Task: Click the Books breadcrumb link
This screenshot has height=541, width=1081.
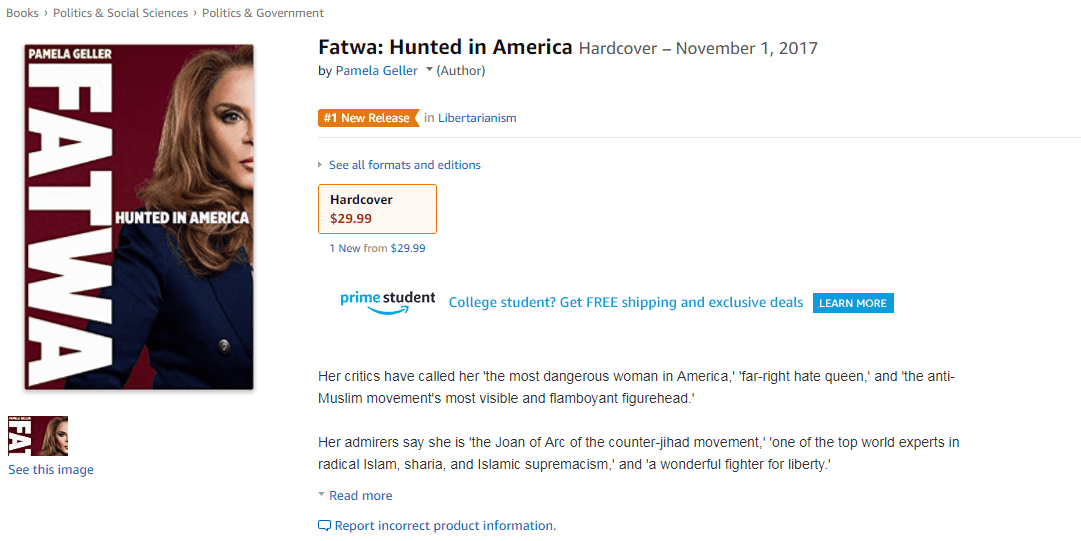Action: (x=22, y=13)
